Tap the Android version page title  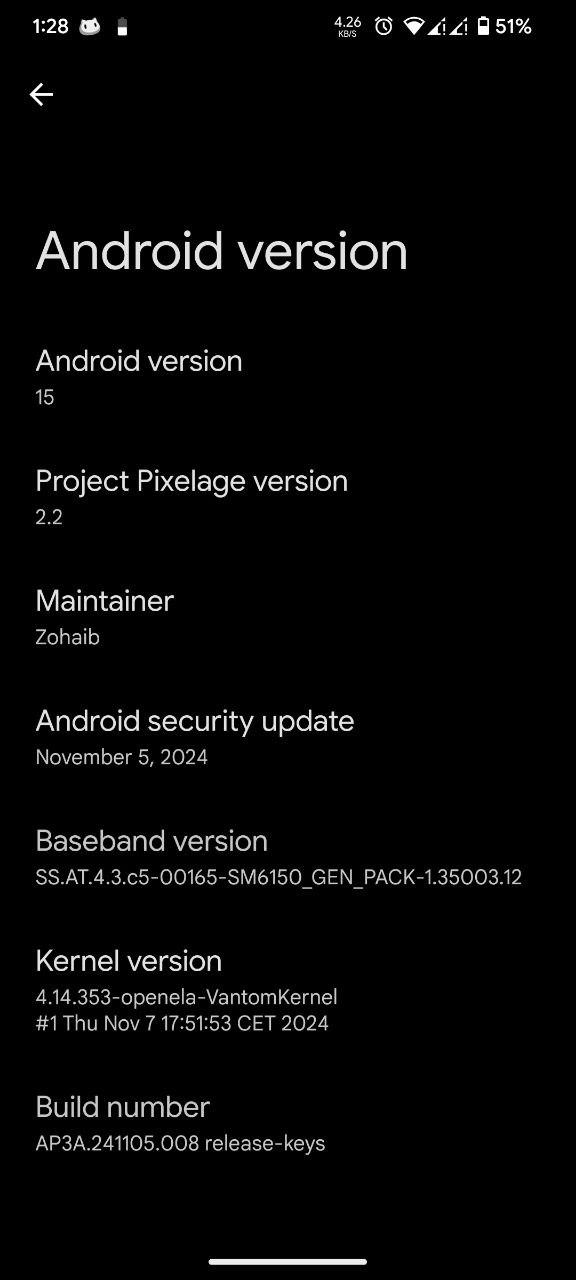[x=222, y=250]
